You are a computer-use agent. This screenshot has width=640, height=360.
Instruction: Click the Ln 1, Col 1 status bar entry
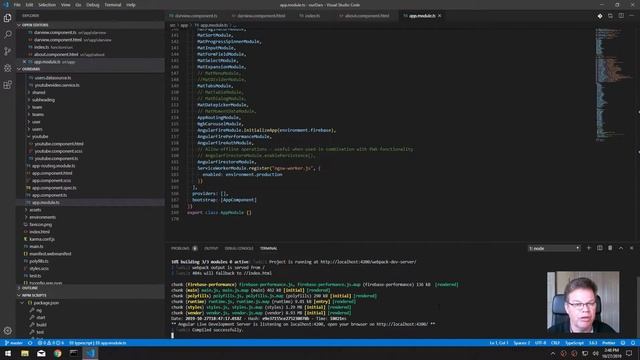[499, 343]
